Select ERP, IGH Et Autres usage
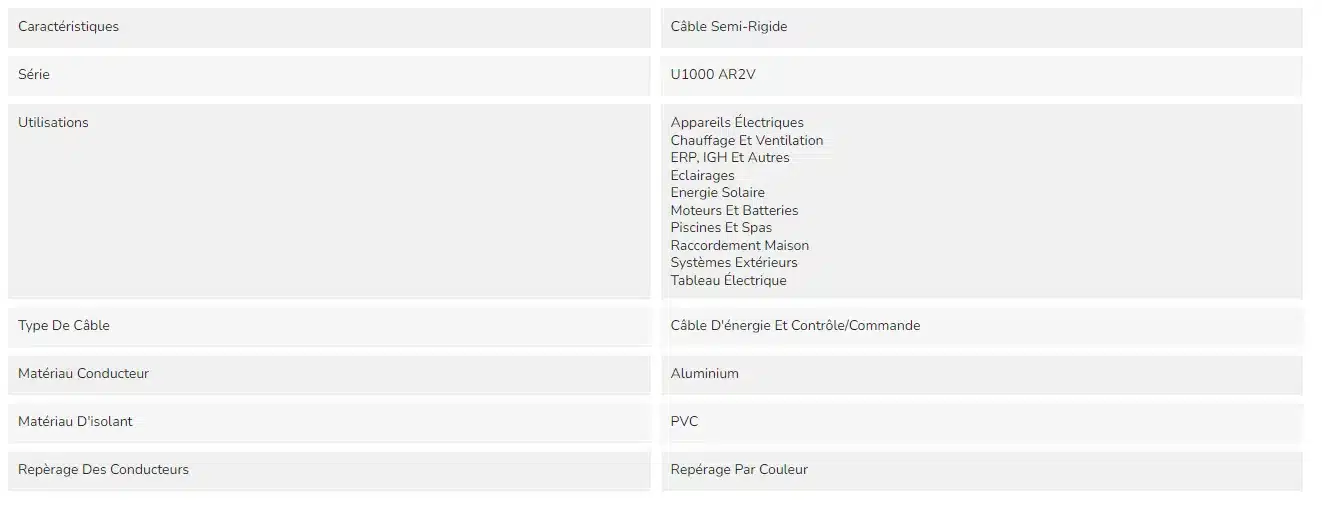The height and width of the screenshot is (514, 1322). coord(730,158)
